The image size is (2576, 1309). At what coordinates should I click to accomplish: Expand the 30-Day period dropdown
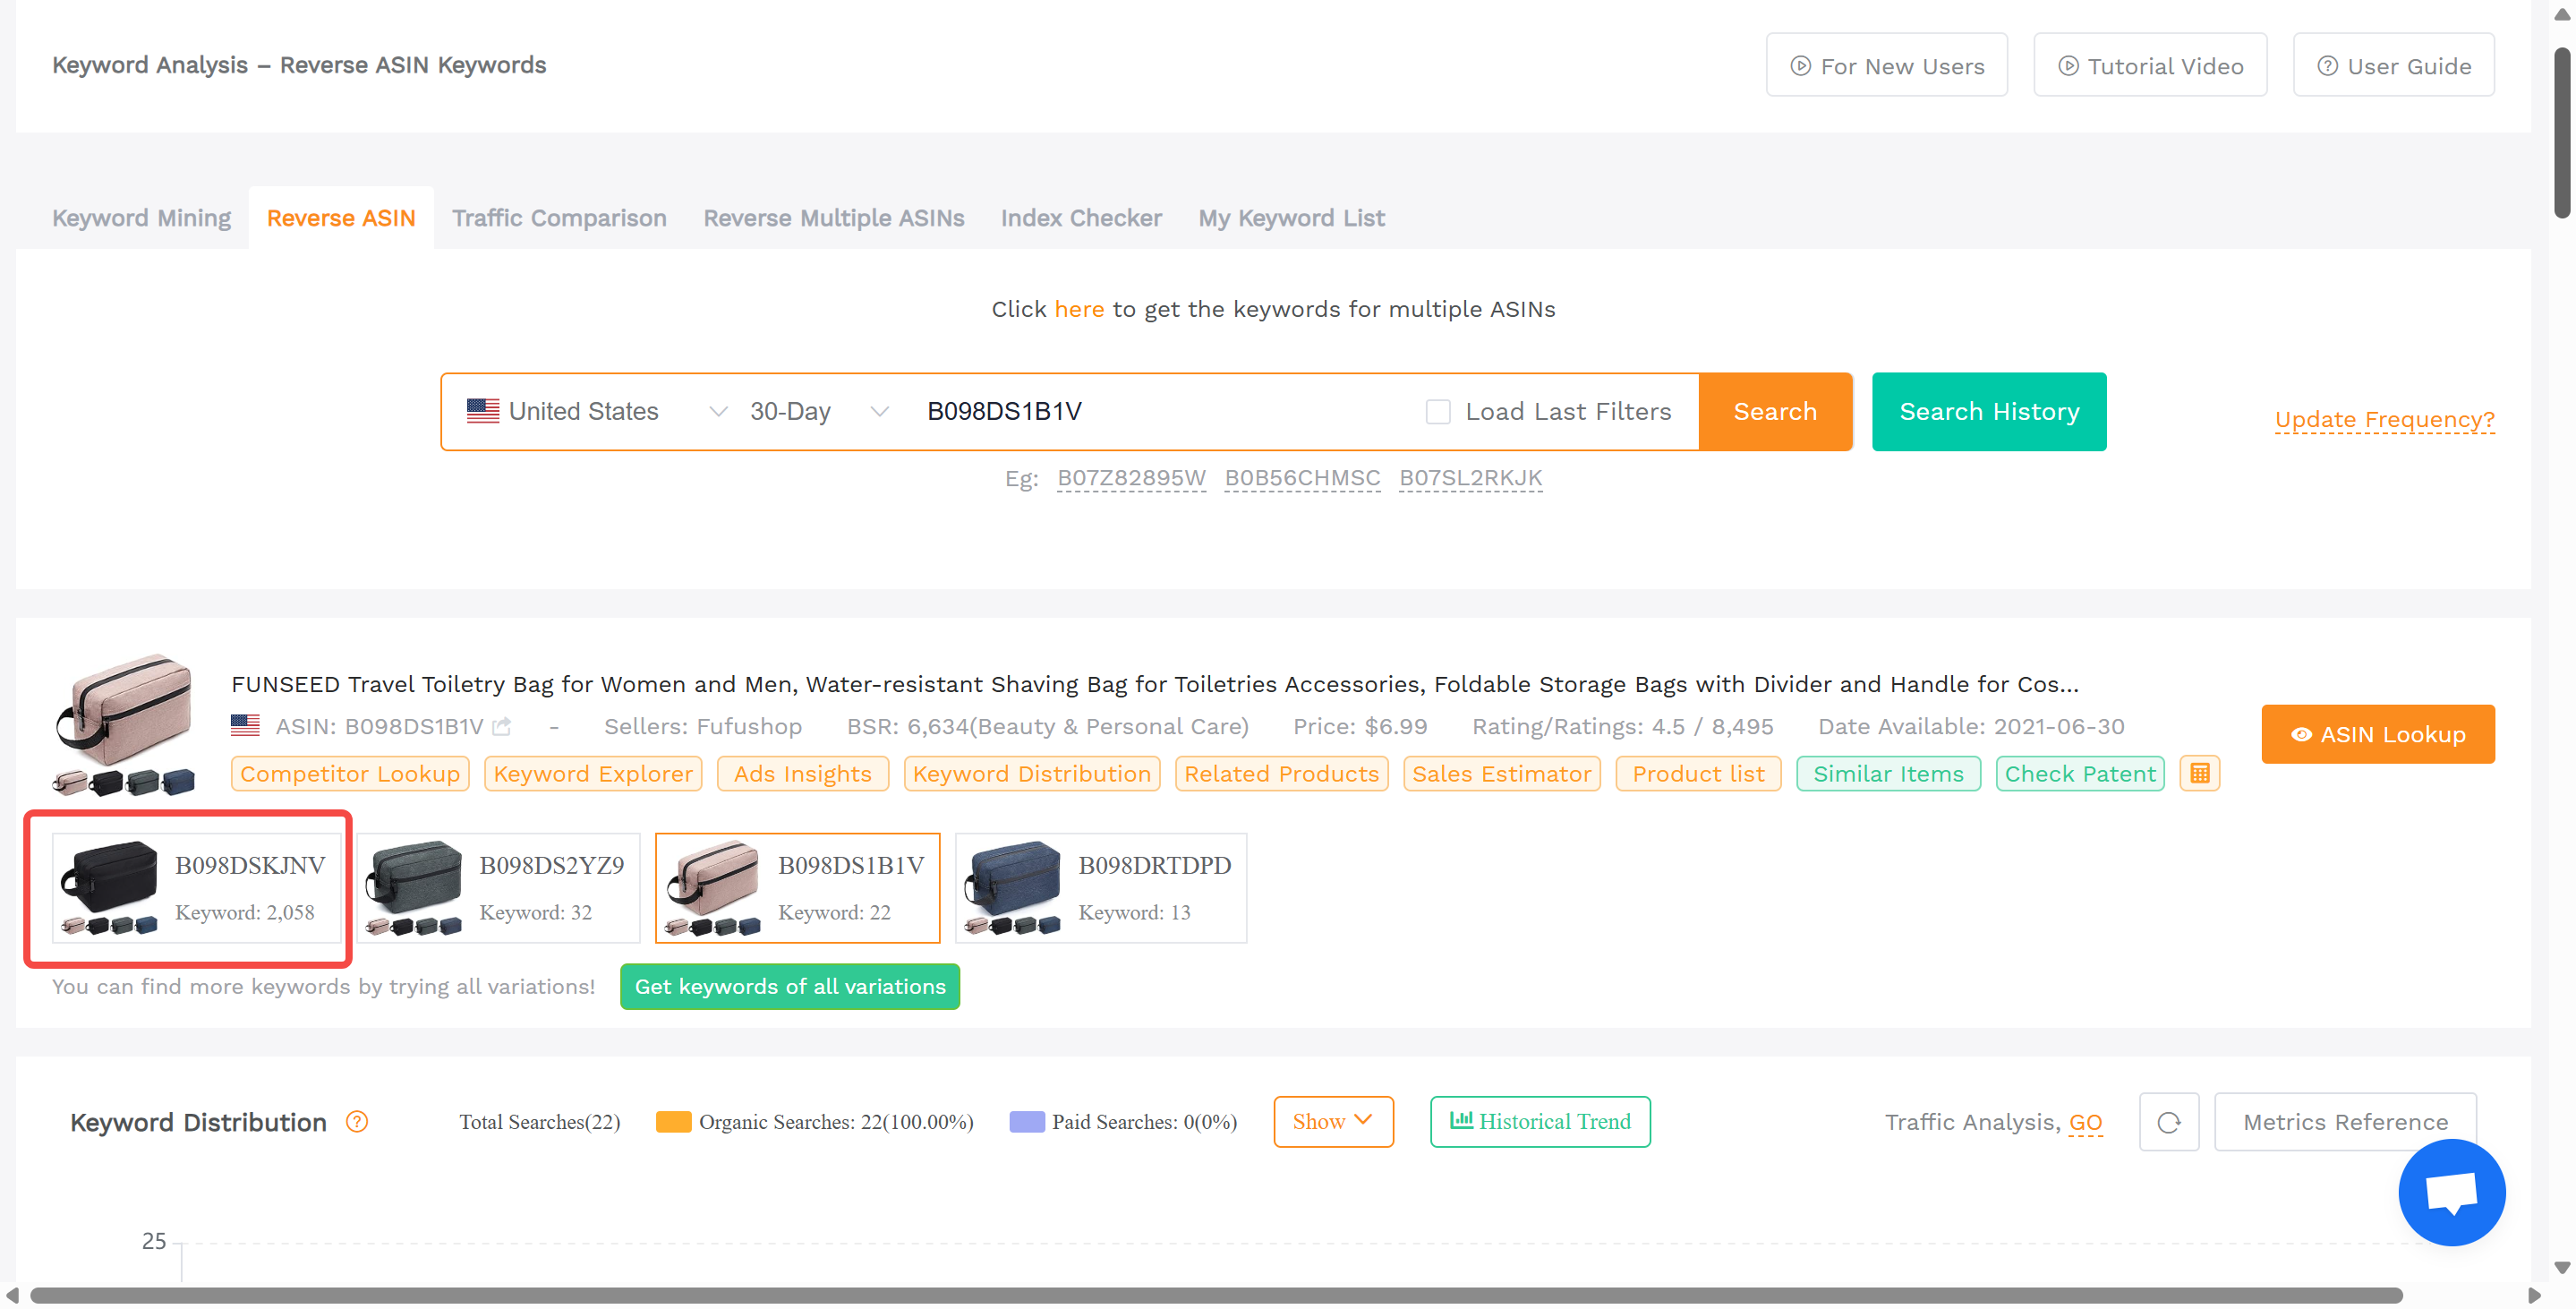818,411
